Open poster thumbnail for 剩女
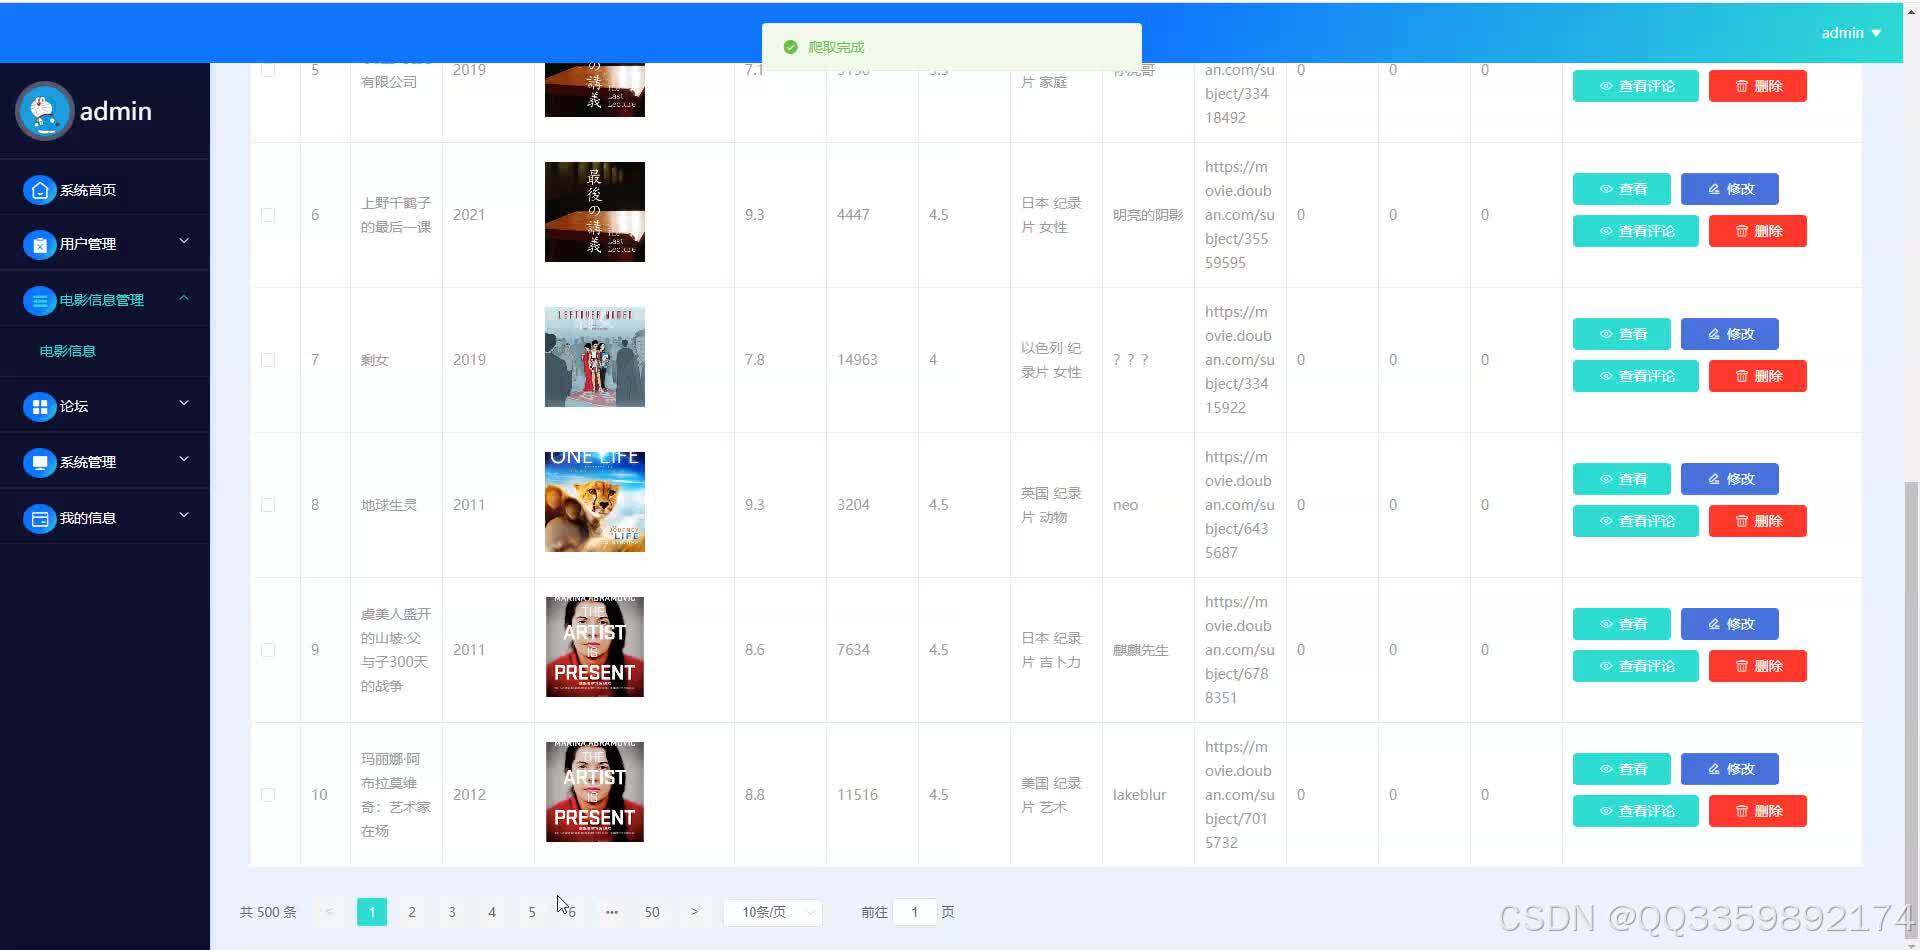This screenshot has height=950, width=1920. click(x=595, y=357)
